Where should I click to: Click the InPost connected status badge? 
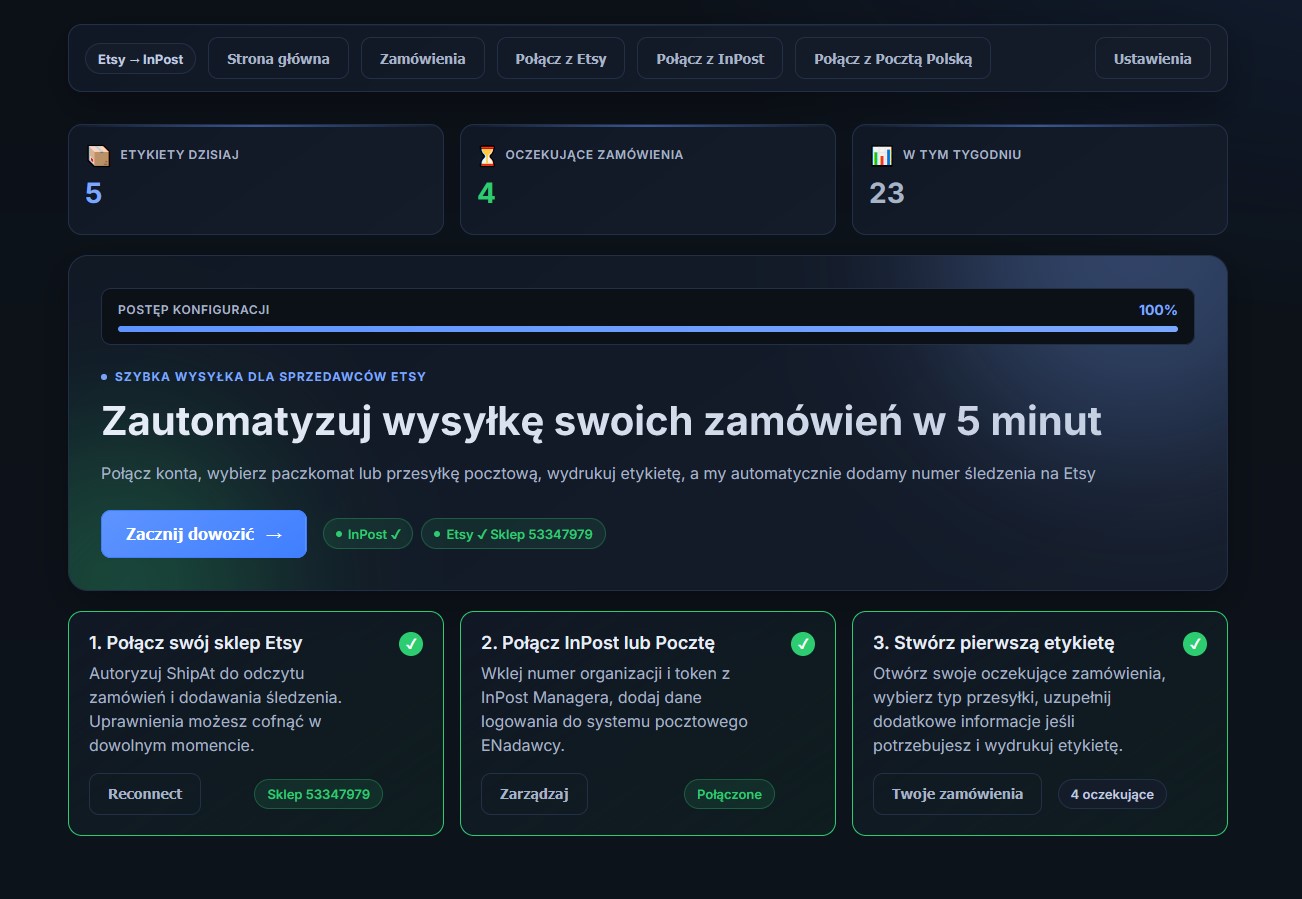click(x=367, y=534)
